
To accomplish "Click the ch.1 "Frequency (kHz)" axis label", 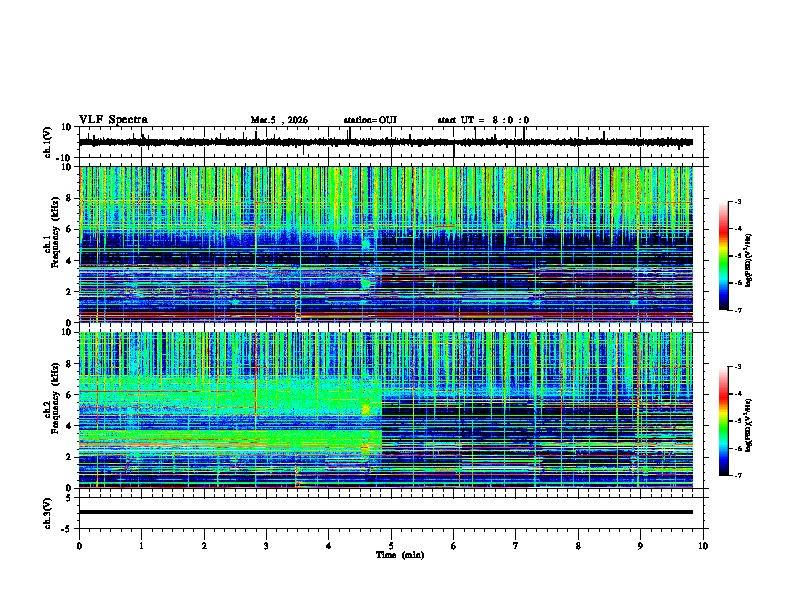I will pos(55,232).
